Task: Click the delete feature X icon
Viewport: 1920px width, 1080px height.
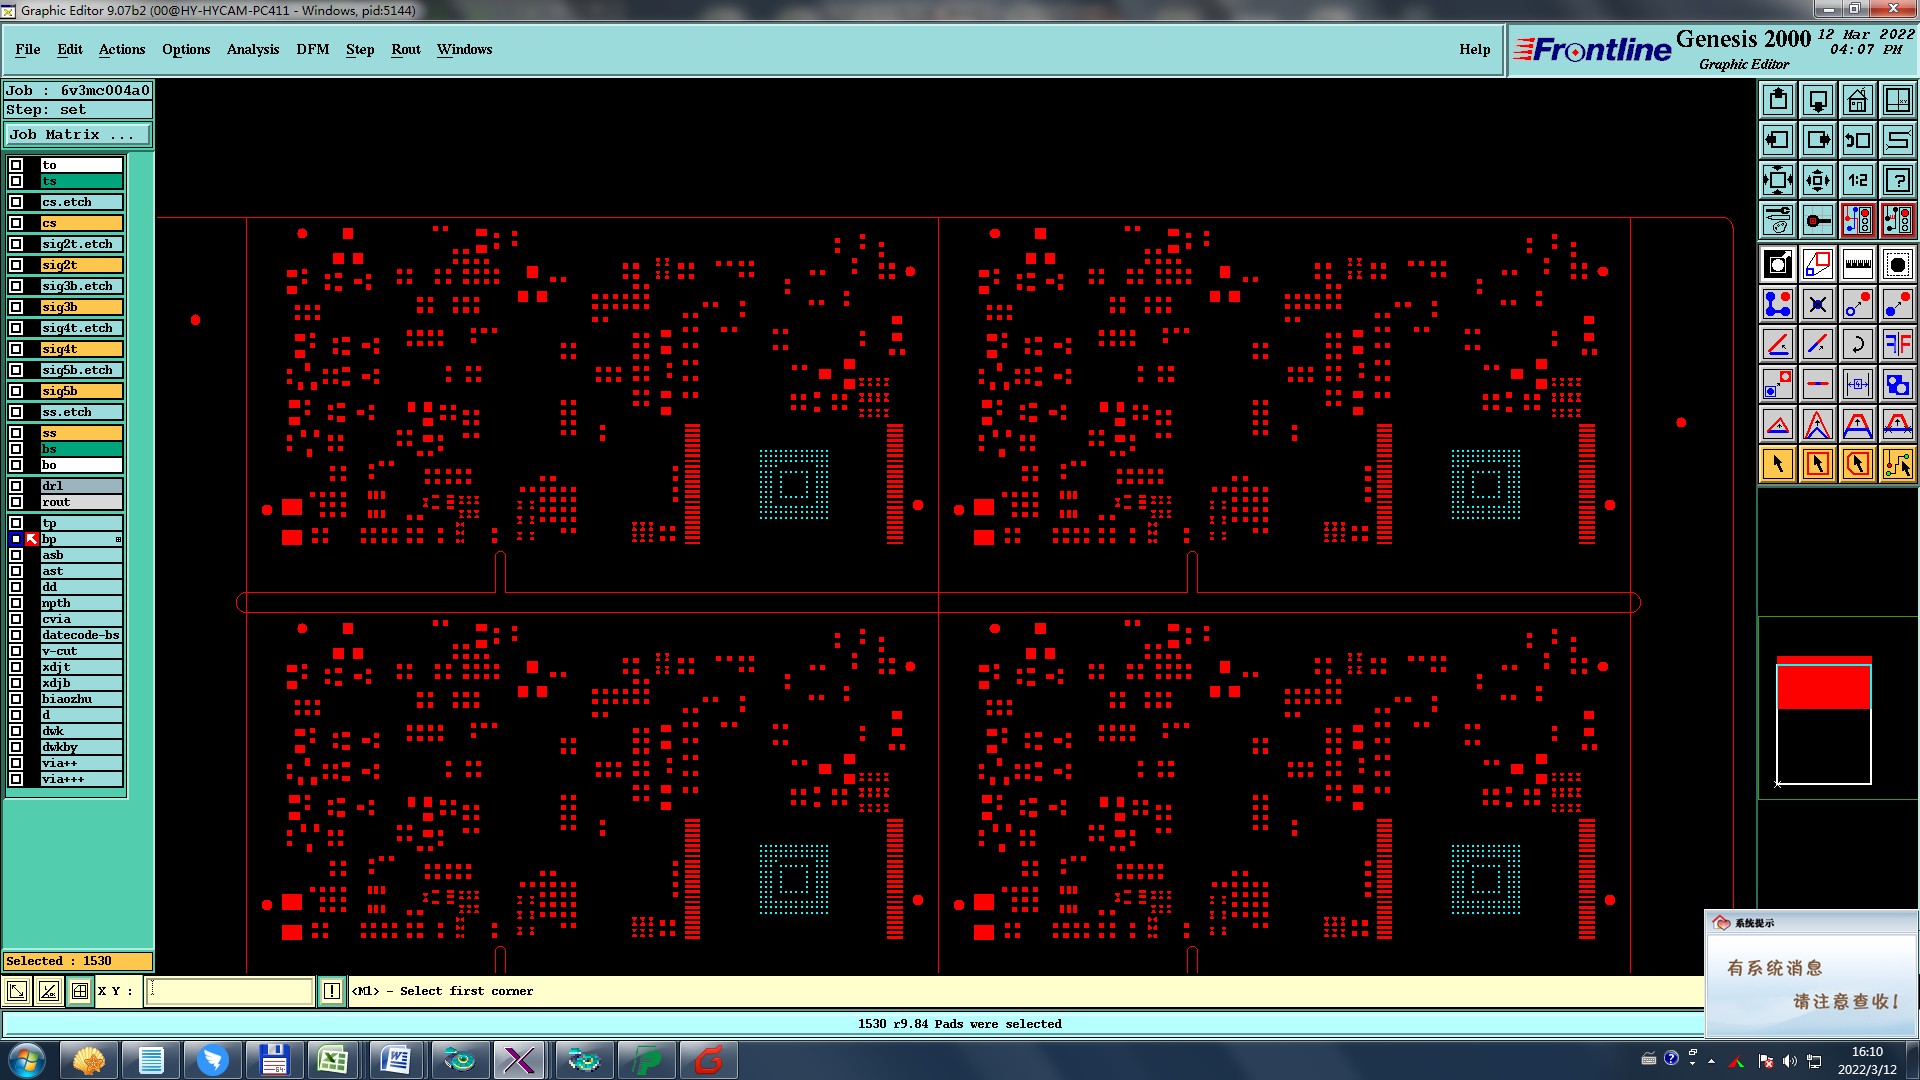Action: 1818,304
